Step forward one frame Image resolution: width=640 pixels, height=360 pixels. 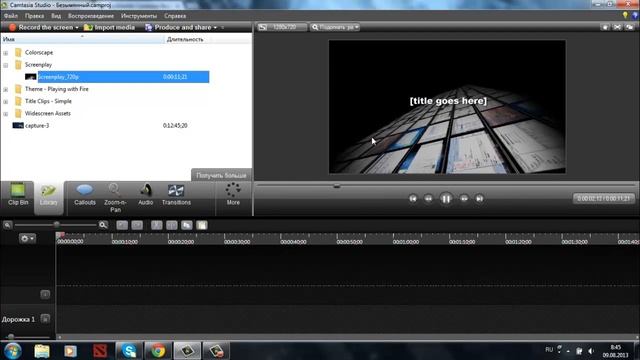click(x=464, y=198)
